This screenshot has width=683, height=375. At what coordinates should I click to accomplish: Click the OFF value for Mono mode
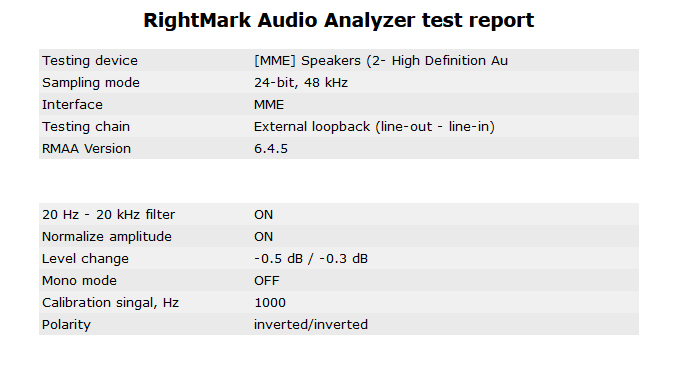click(x=267, y=280)
